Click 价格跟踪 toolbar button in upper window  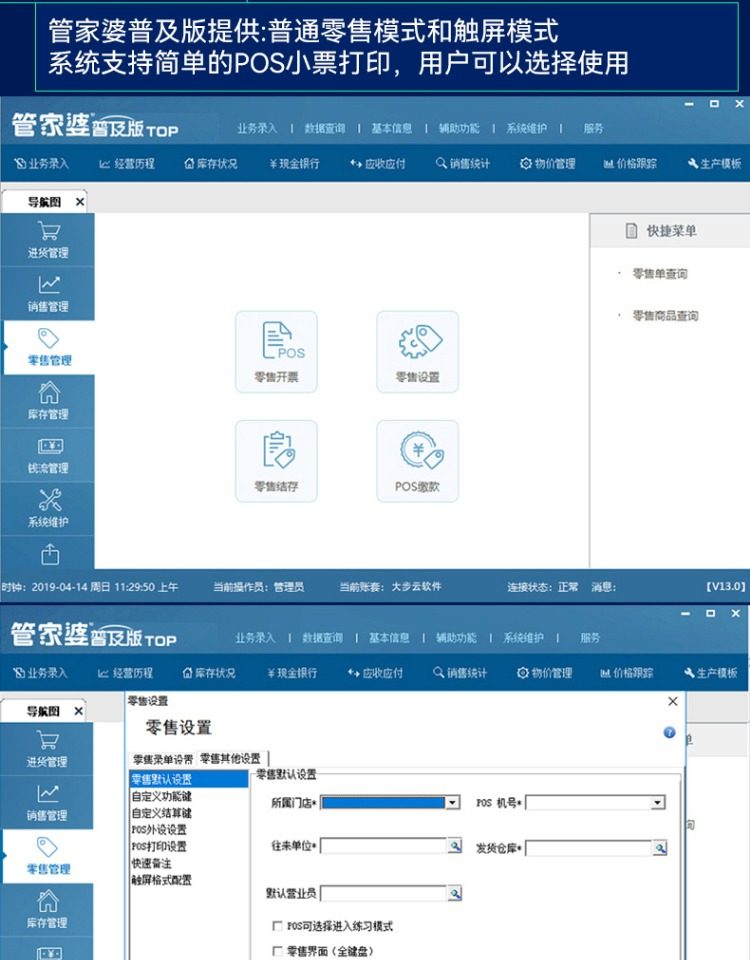[x=630, y=163]
